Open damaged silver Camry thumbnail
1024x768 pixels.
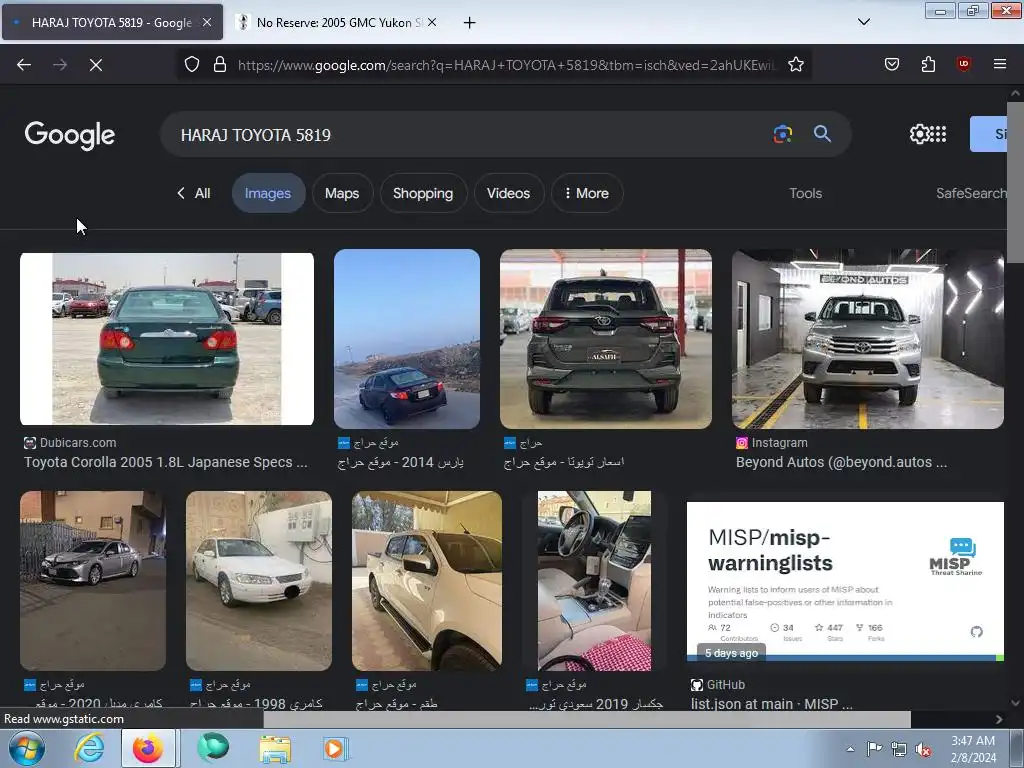pos(93,581)
